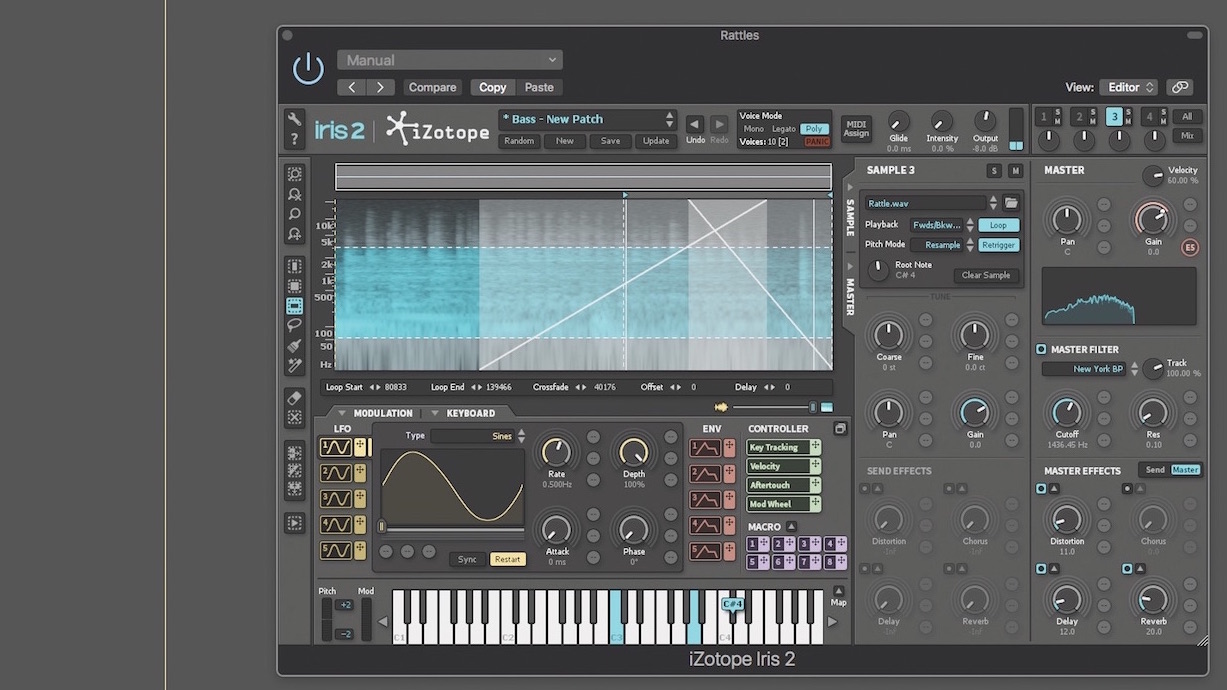
Task: Open sample file browser folder icon
Action: [1011, 203]
